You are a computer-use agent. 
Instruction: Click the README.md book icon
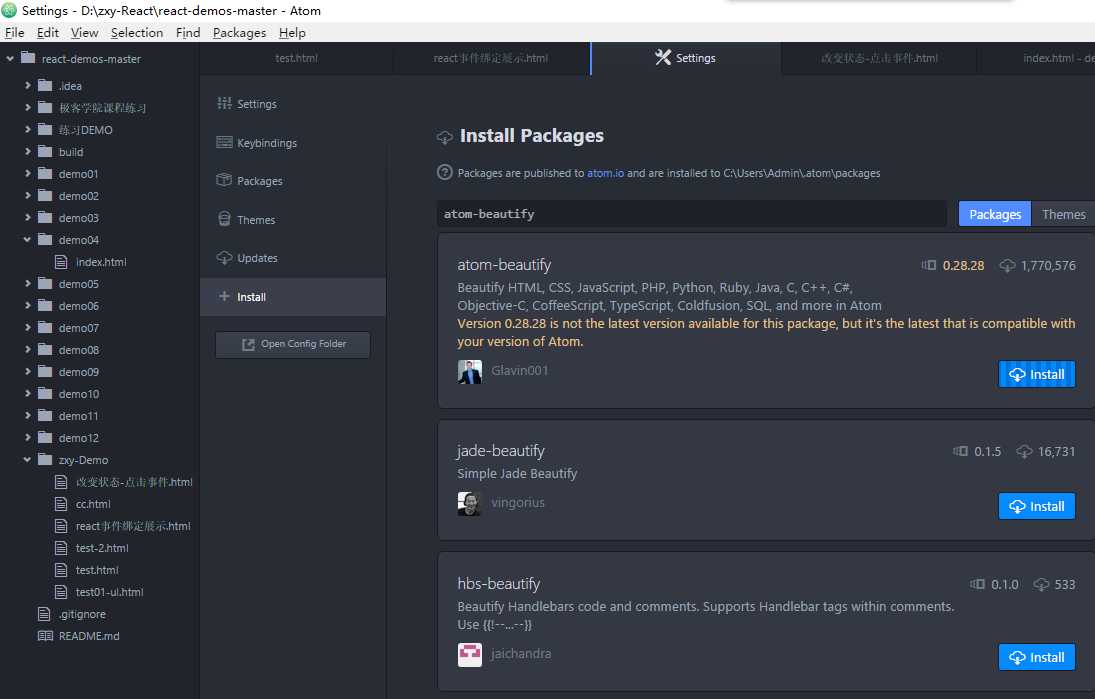tap(45, 636)
